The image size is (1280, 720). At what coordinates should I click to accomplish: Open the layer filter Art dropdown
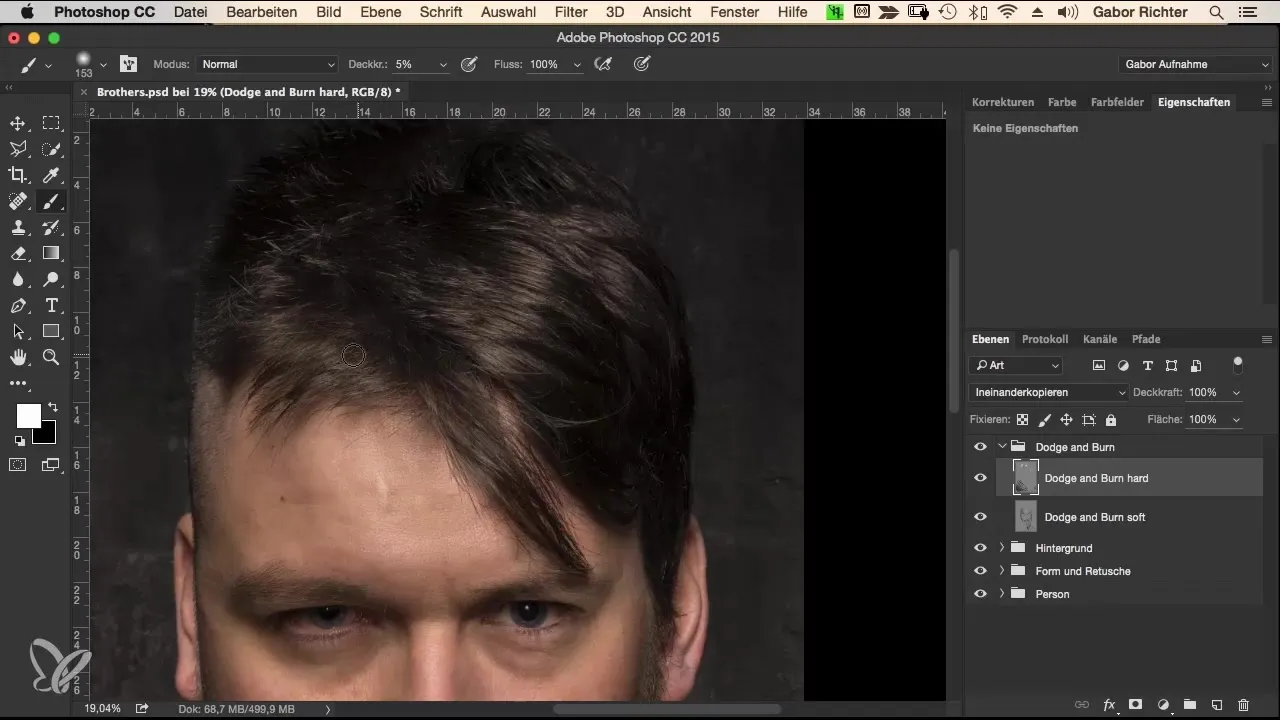pyautogui.click(x=1015, y=366)
